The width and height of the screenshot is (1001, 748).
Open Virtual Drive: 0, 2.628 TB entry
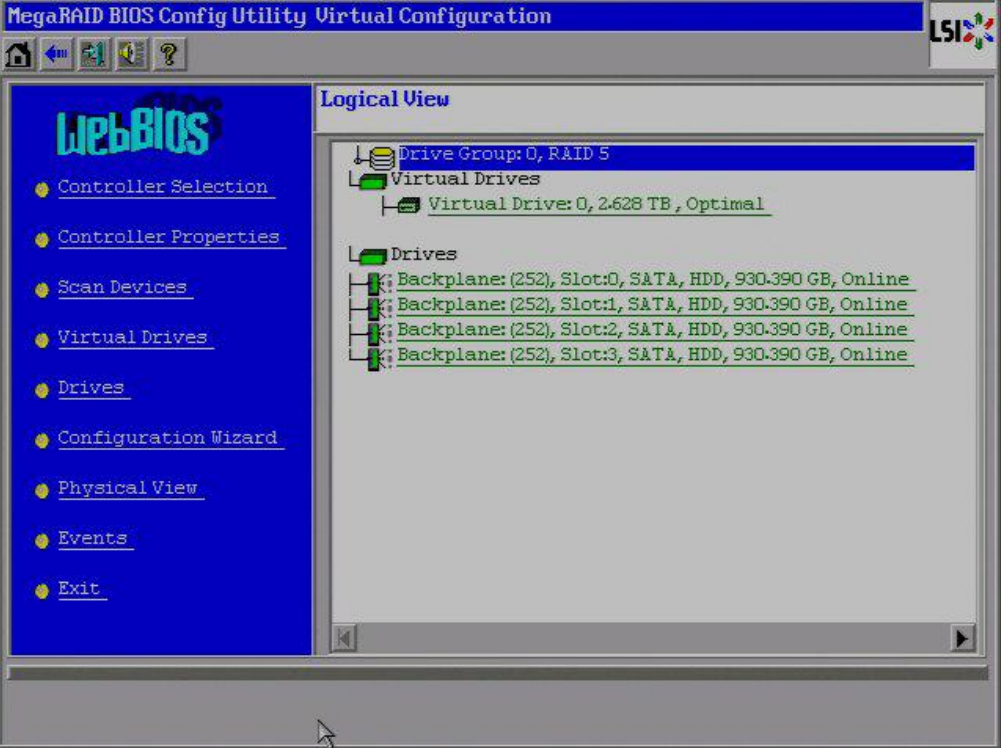click(596, 204)
